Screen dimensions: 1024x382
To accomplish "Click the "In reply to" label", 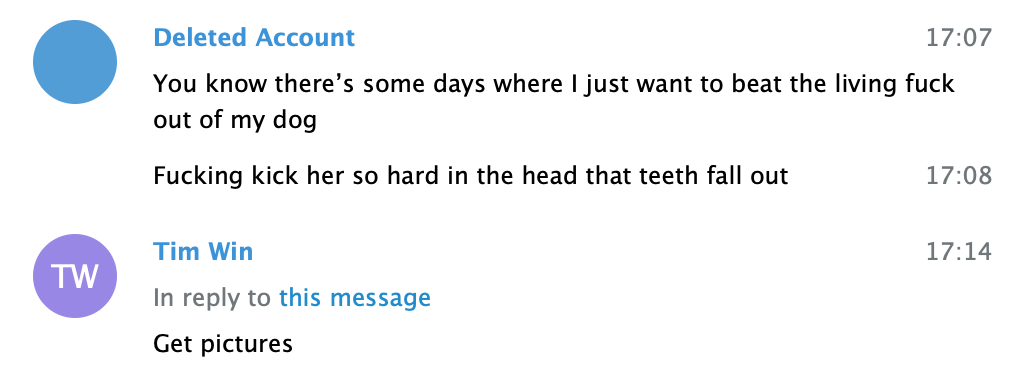I will pos(212,298).
